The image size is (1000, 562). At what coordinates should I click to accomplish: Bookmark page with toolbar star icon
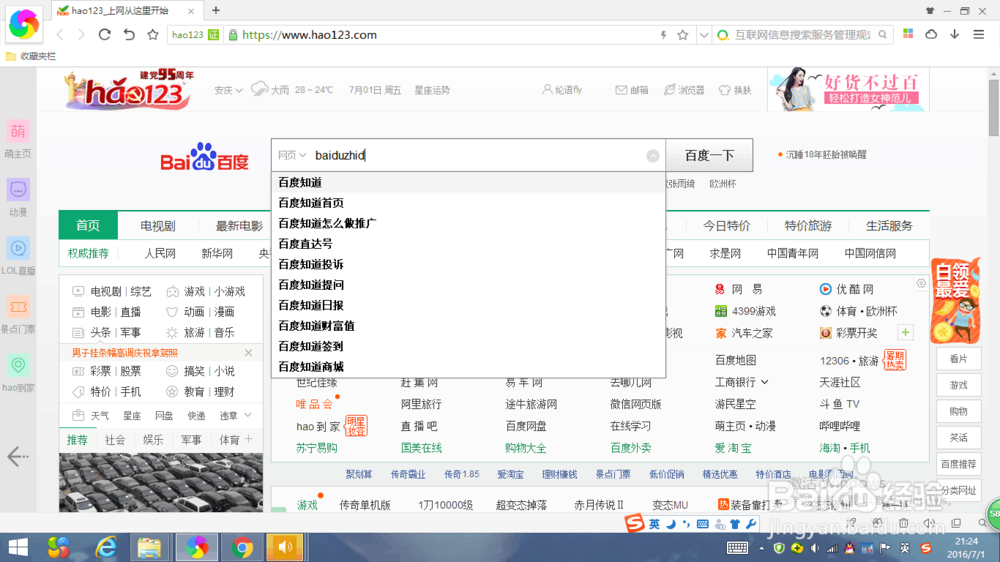point(152,34)
